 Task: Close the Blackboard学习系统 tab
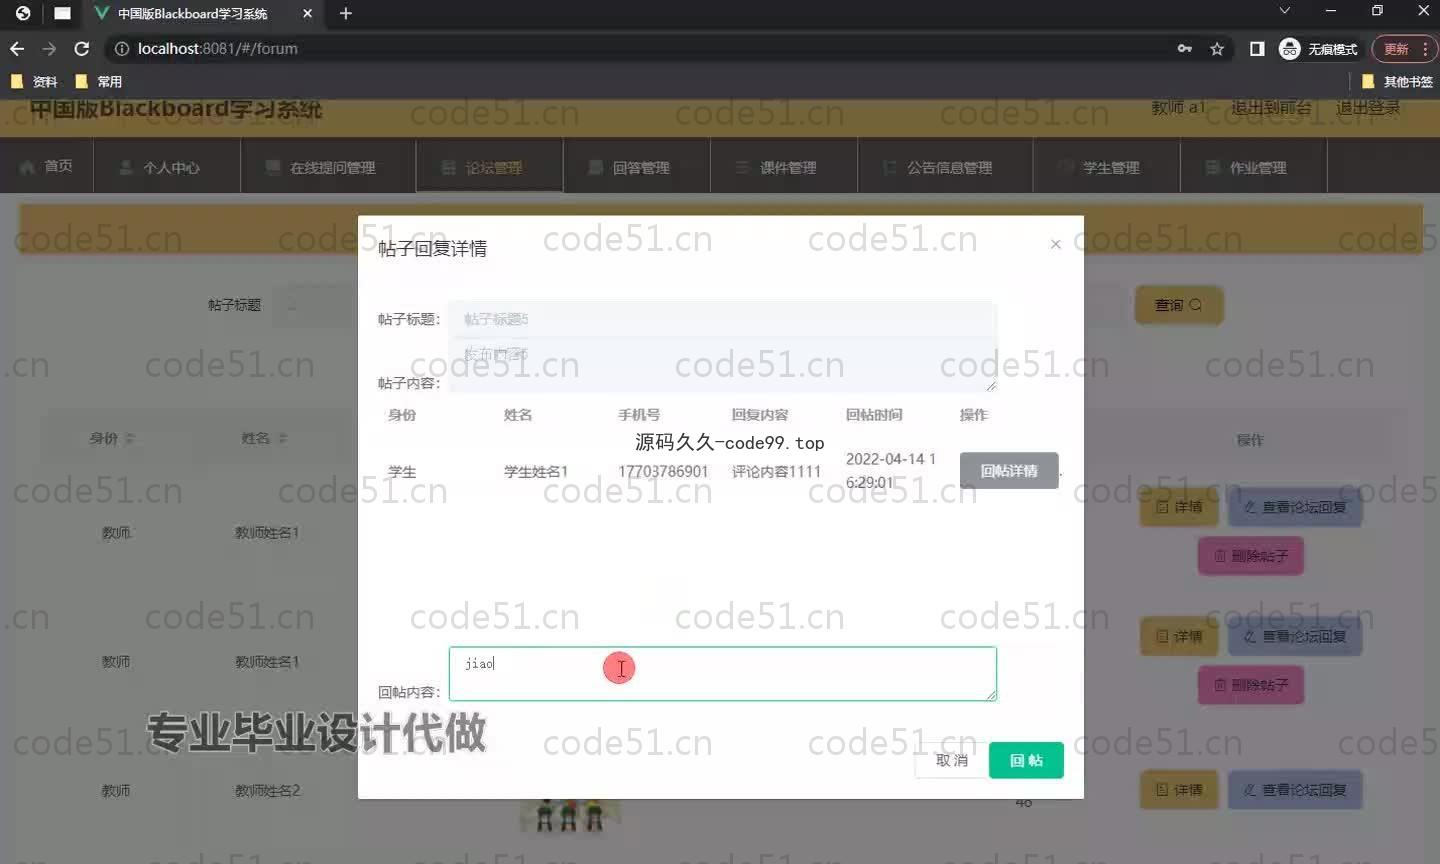pos(307,13)
